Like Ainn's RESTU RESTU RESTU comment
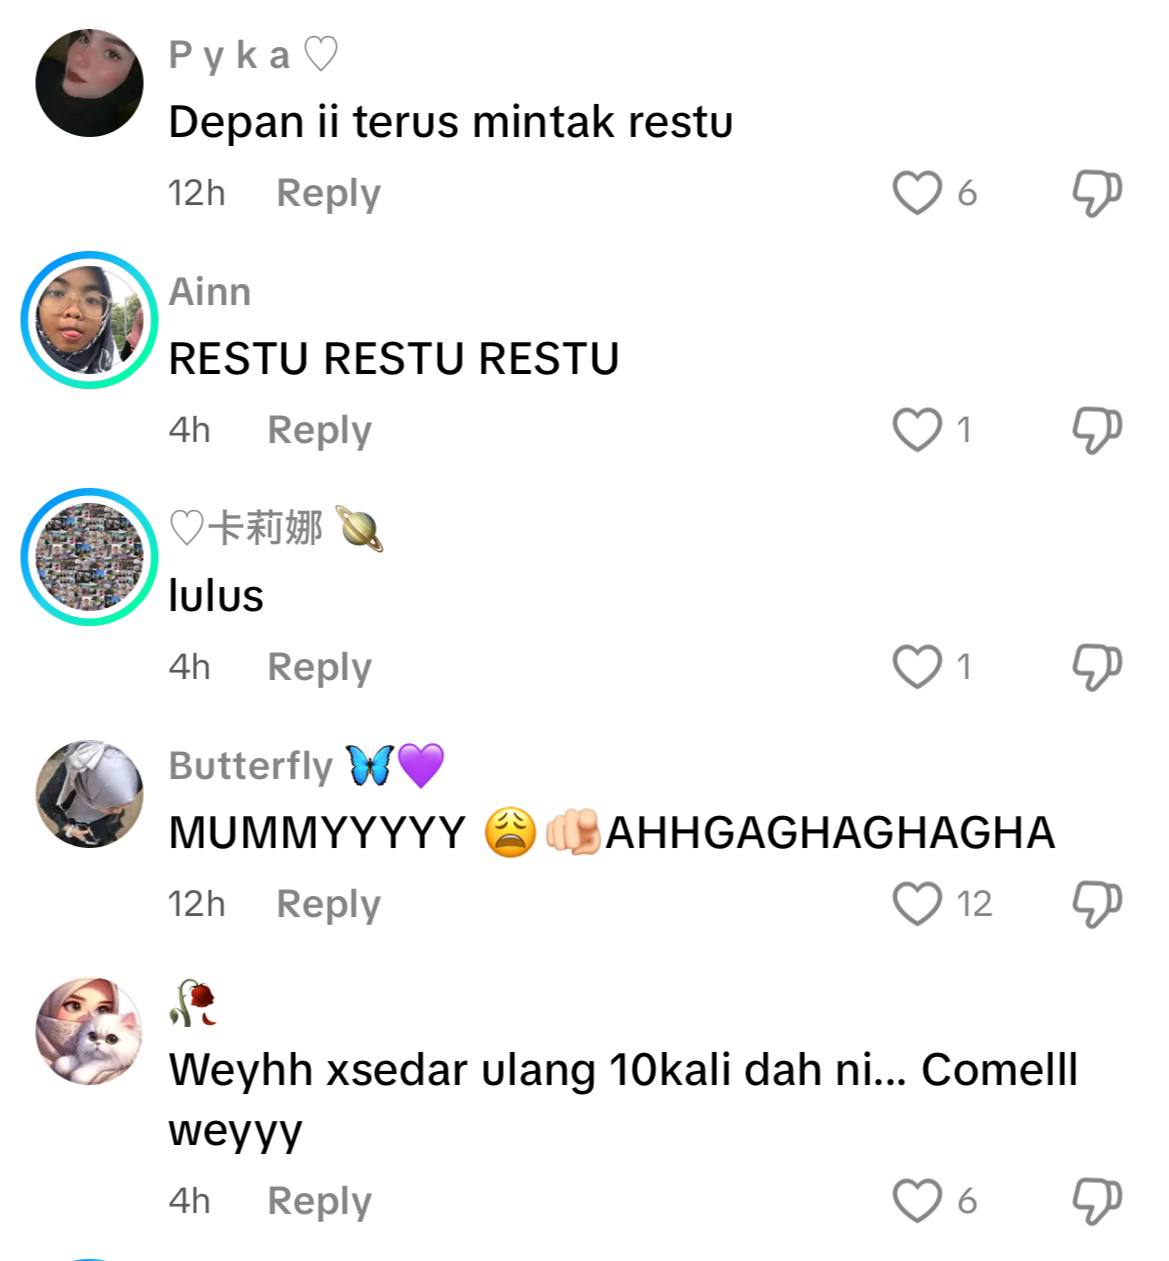The width and height of the screenshot is (1169, 1261). [917, 430]
